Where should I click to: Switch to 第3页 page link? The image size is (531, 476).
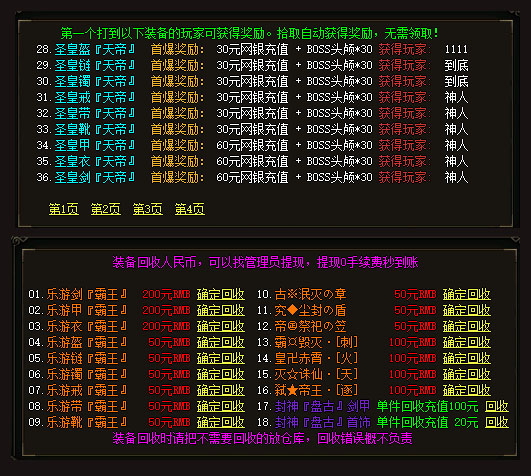pyautogui.click(x=148, y=209)
